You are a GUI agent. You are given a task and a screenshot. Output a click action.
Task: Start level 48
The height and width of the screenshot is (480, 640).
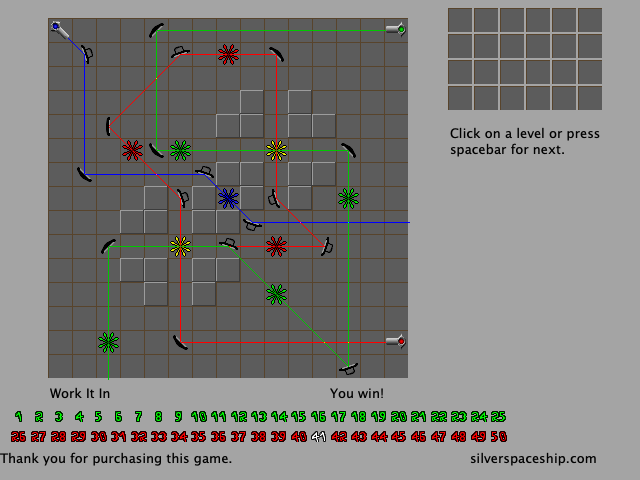[459, 437]
